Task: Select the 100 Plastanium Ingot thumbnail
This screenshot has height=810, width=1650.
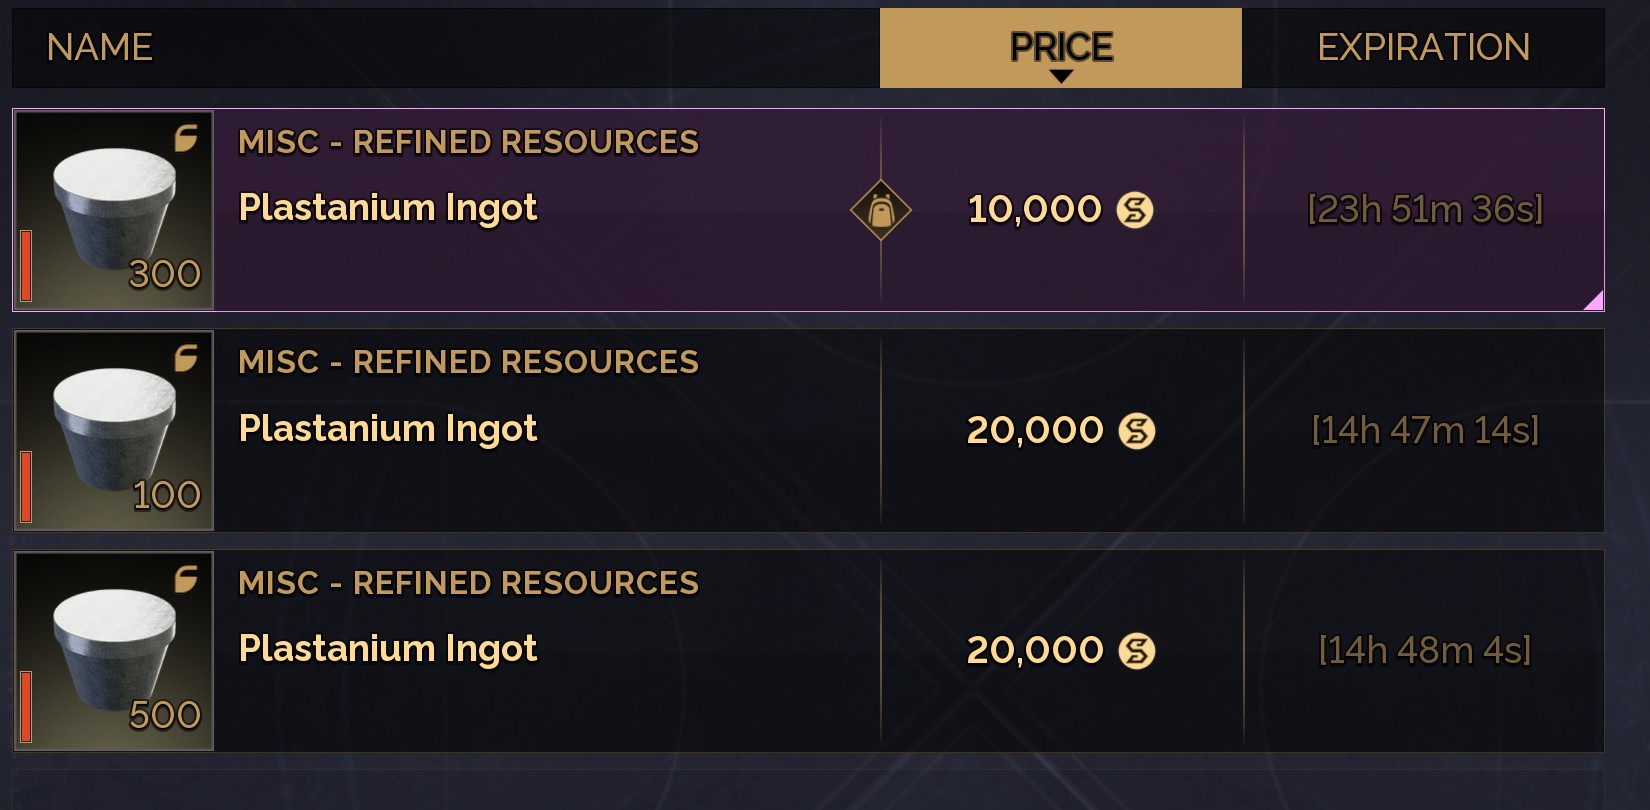Action: pyautogui.click(x=114, y=431)
